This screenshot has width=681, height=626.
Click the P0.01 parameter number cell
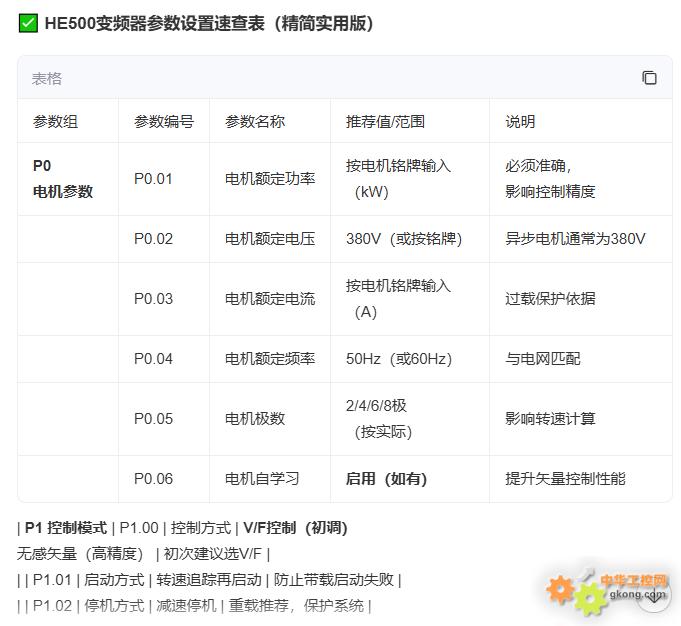pyautogui.click(x=153, y=179)
